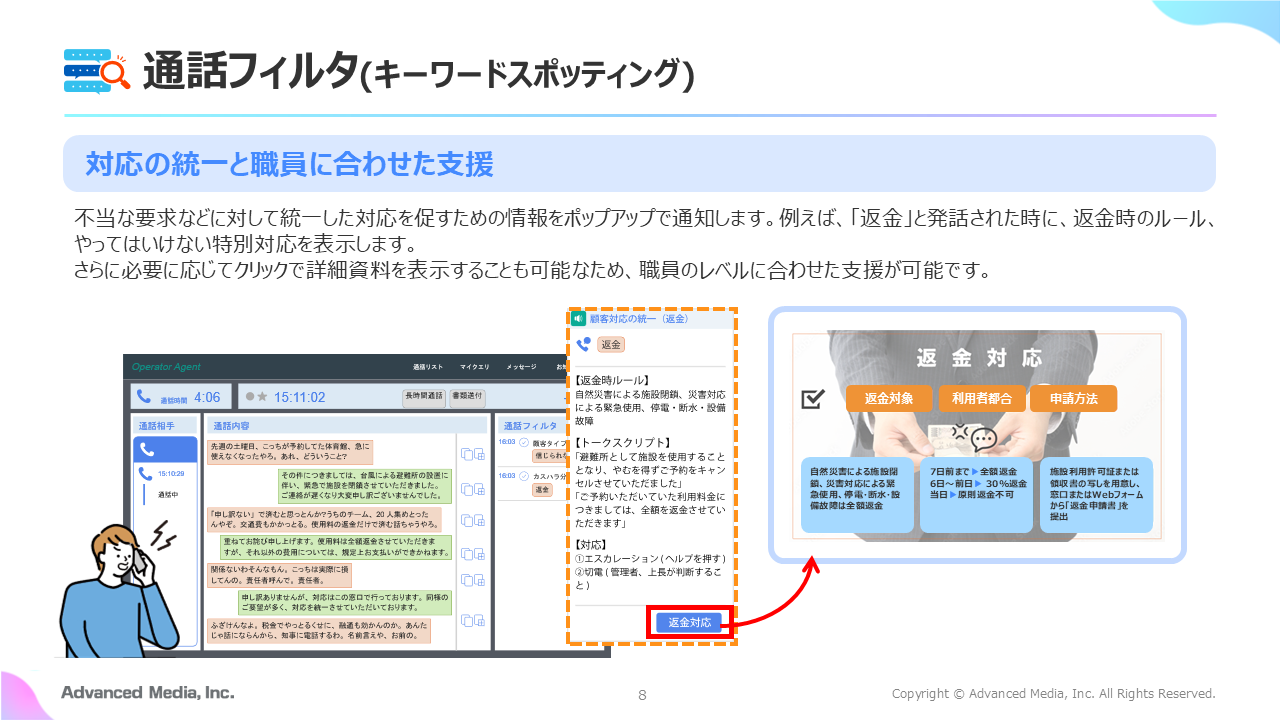1280x720 pixels.
Task: Toggle the check circle on the カスハラ filter entry
Action: 523,476
